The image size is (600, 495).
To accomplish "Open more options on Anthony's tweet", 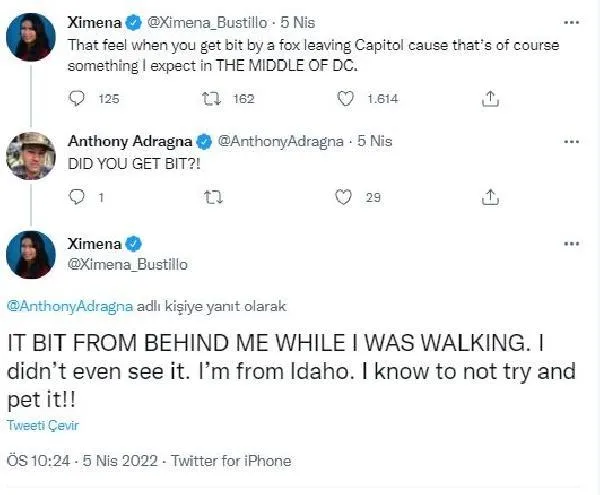I will point(570,140).
